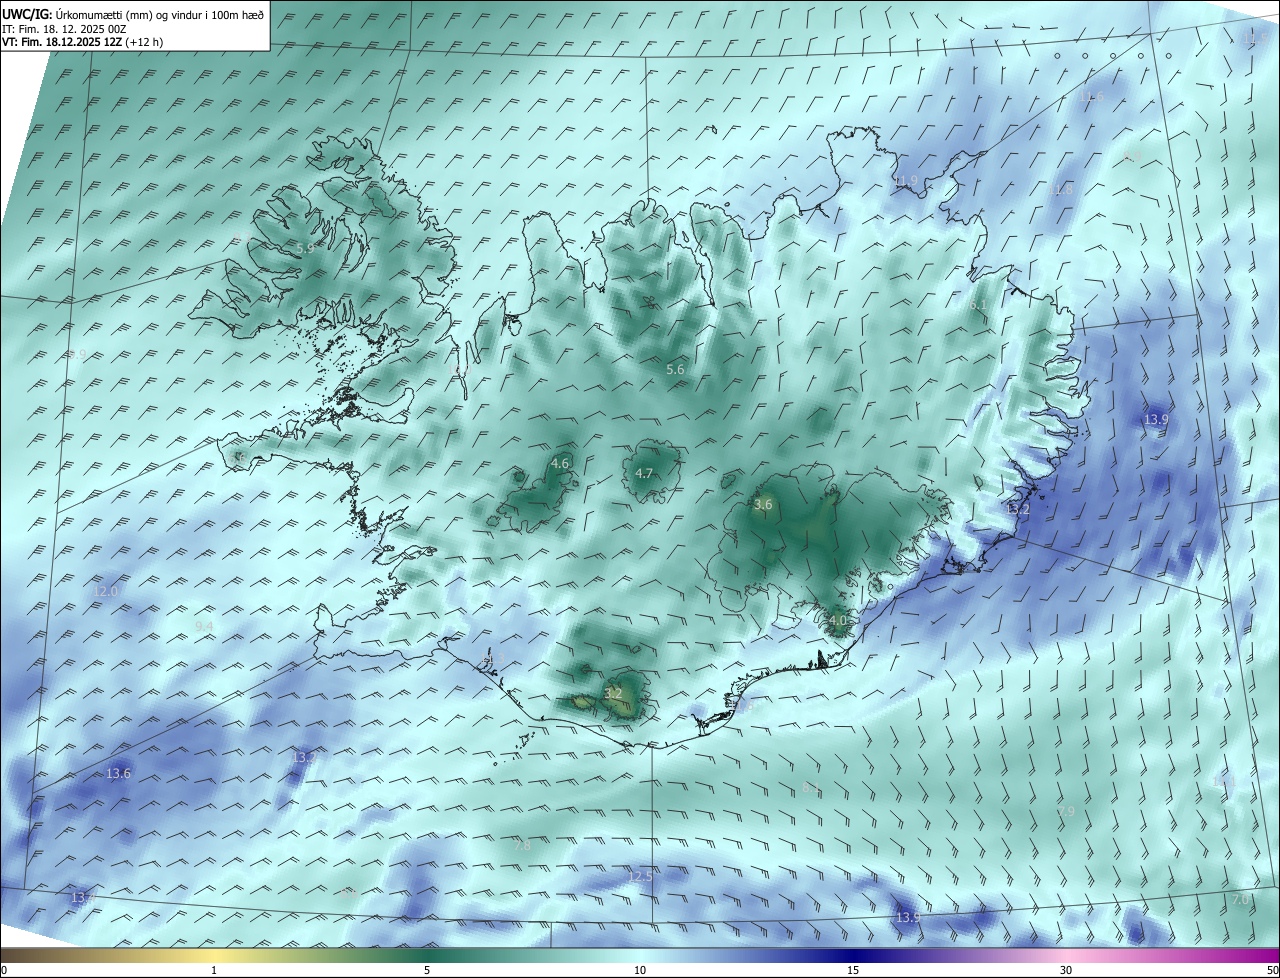Click the 3.2 value label
The height and width of the screenshot is (978, 1280).
pyautogui.click(x=614, y=693)
